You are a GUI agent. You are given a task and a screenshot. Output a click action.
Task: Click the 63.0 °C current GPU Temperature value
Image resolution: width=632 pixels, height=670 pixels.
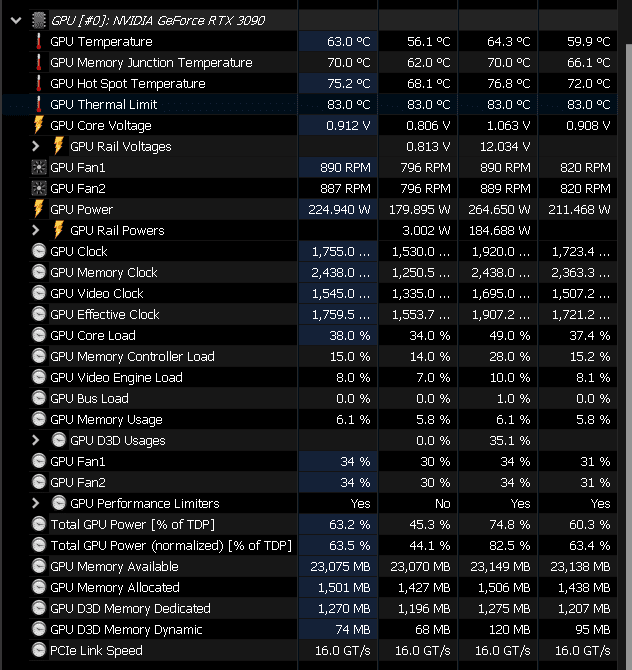pyautogui.click(x=349, y=41)
